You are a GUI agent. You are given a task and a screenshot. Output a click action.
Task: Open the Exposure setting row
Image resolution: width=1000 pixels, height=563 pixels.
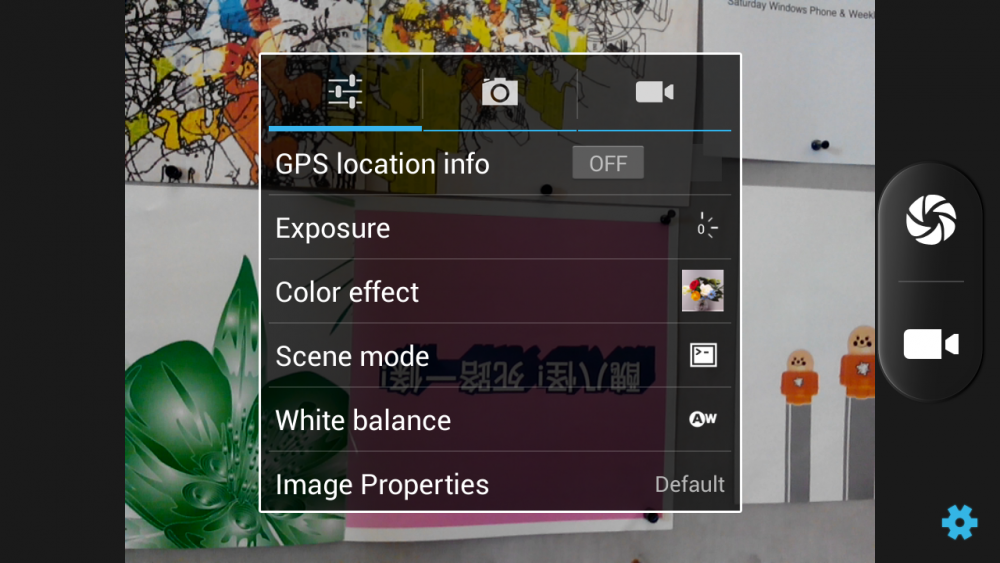pos(499,228)
